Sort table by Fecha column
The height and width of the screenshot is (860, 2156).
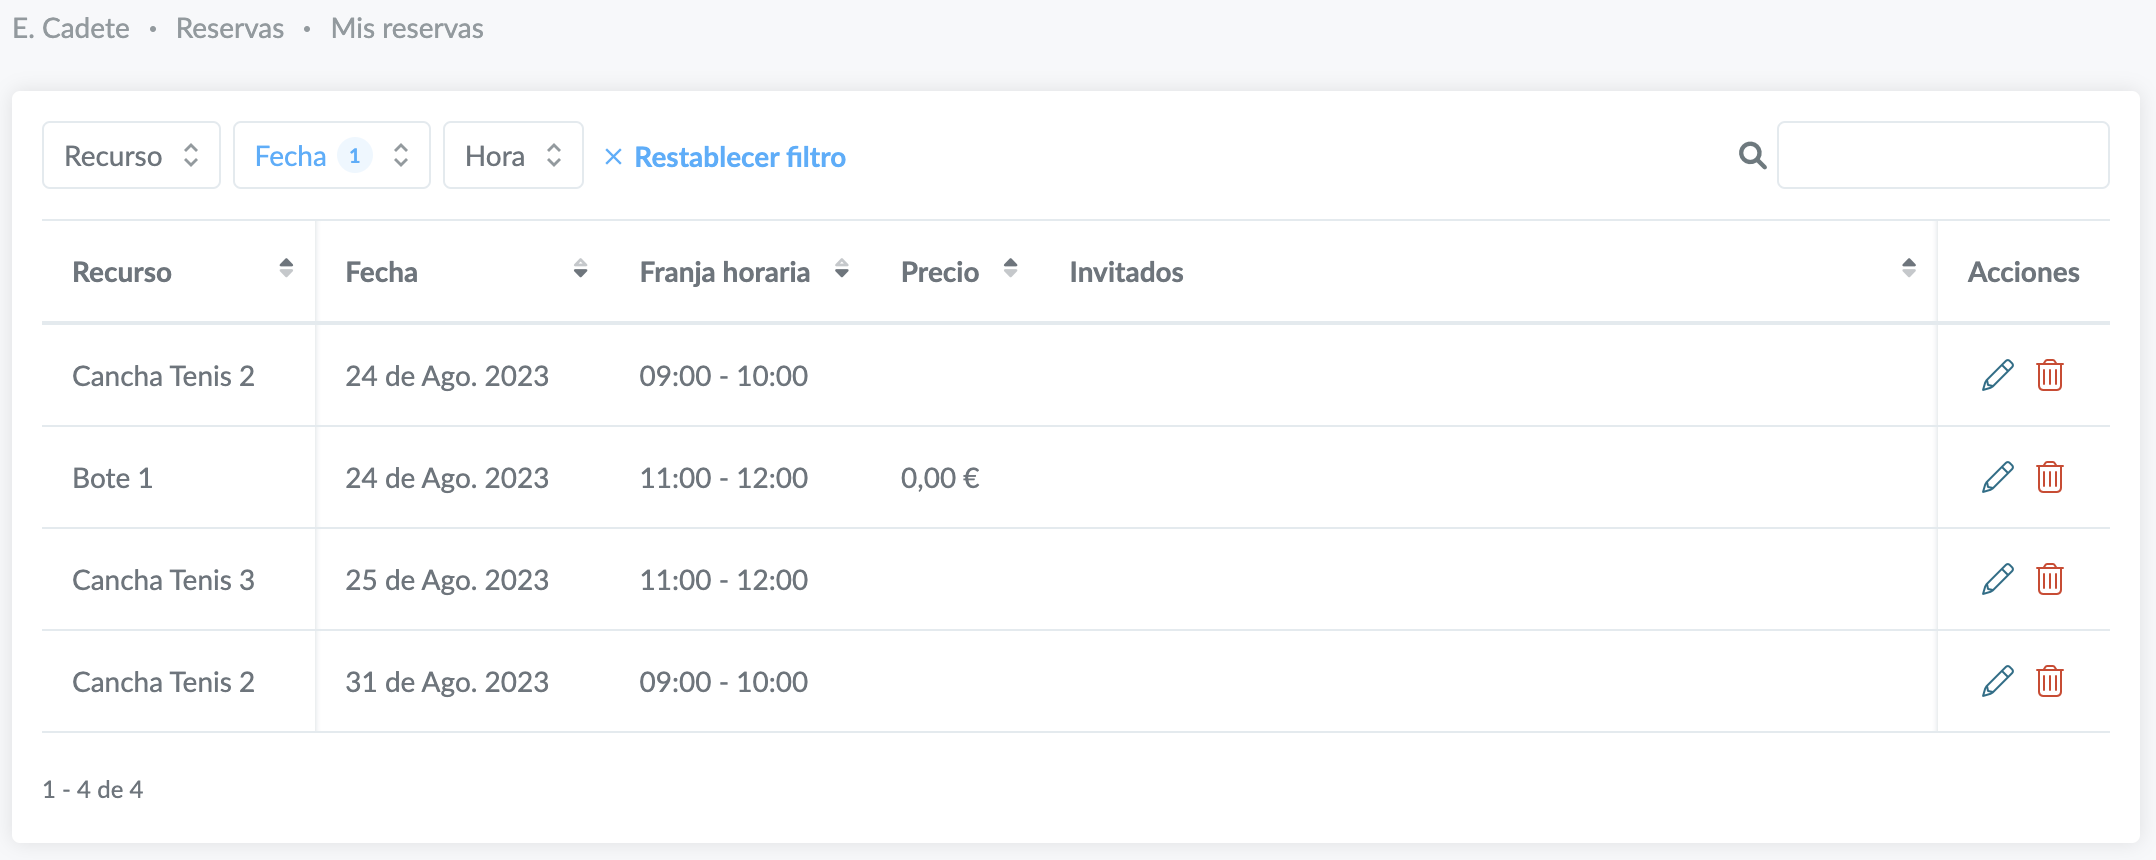click(x=580, y=268)
